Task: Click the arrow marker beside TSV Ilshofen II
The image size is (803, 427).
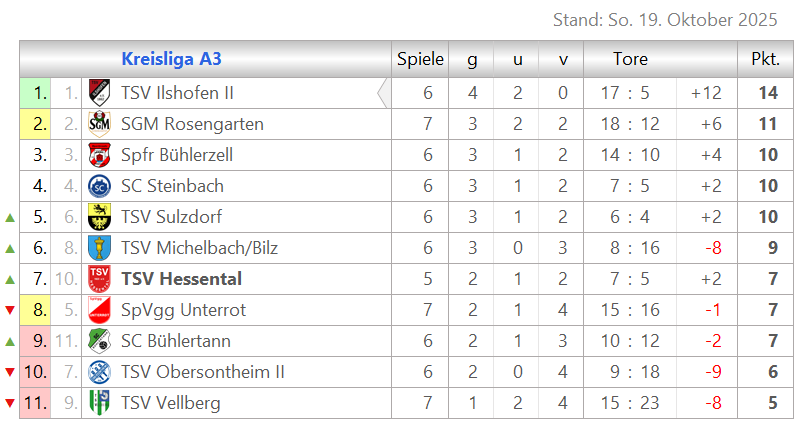Action: click(382, 93)
